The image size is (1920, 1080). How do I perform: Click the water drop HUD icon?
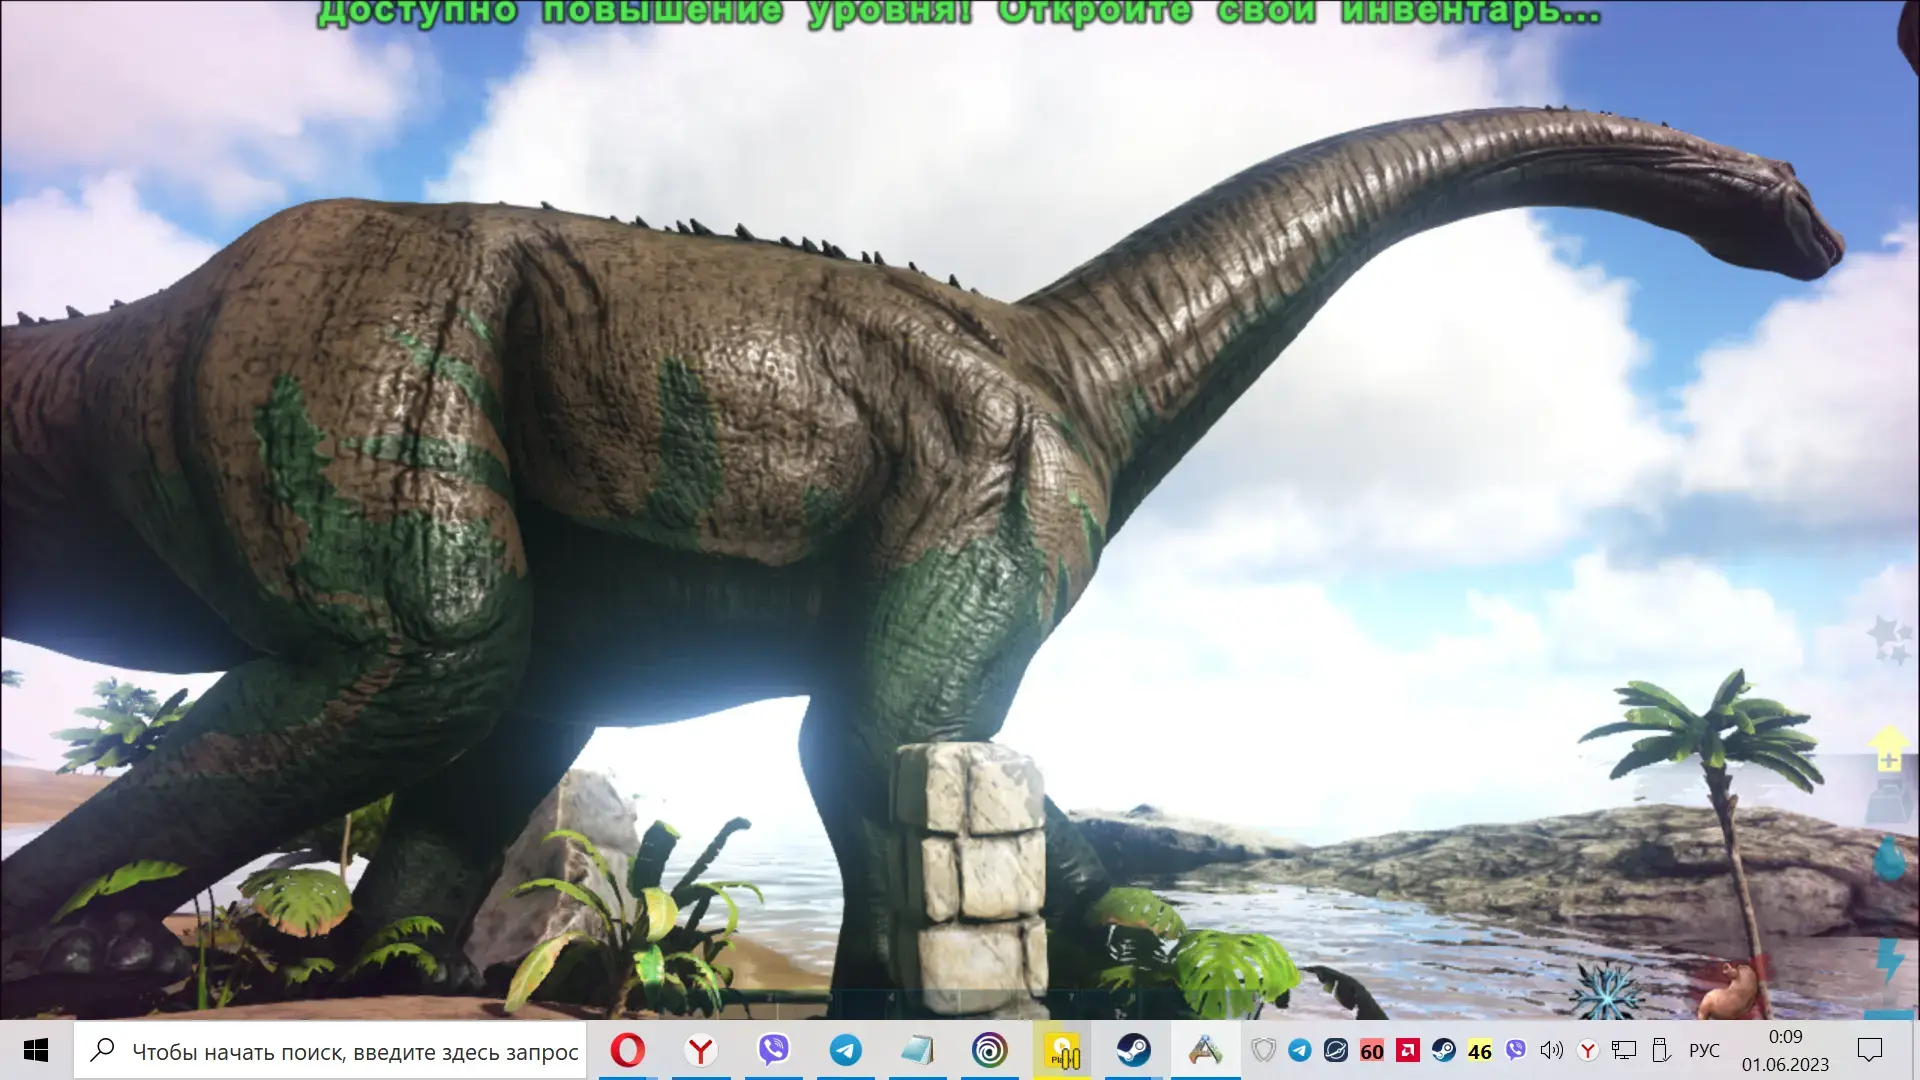tap(1889, 858)
